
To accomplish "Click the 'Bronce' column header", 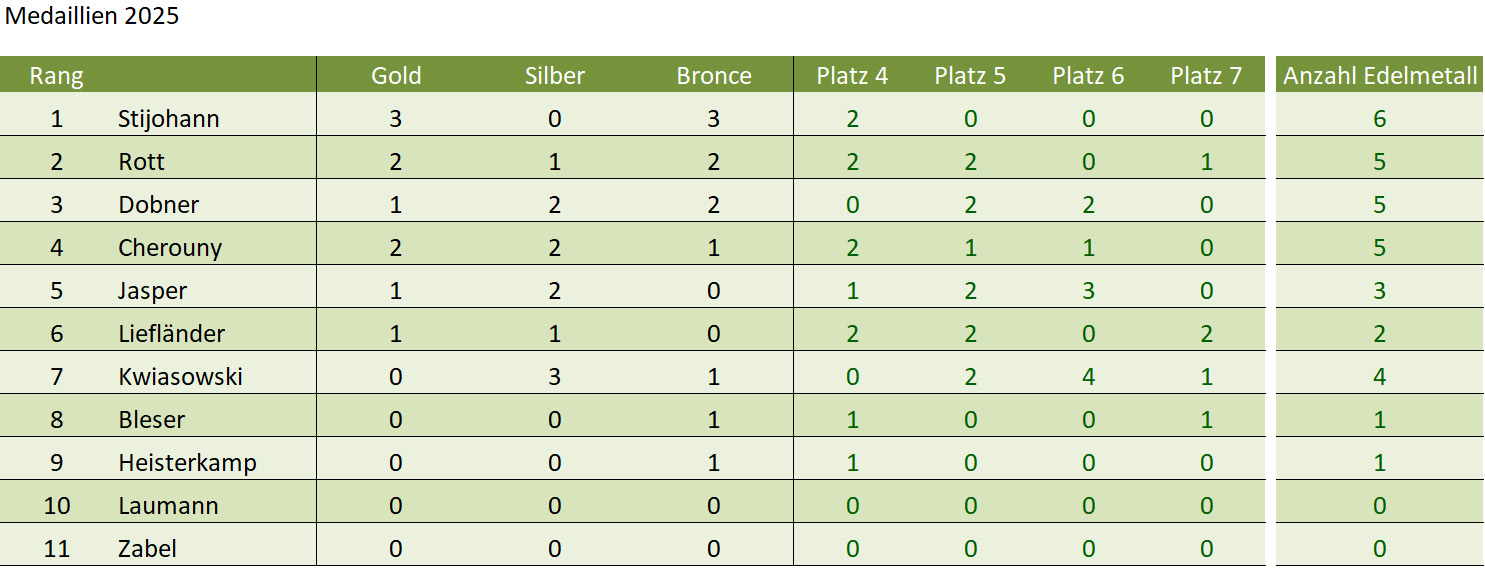I will pyautogui.click(x=714, y=76).
